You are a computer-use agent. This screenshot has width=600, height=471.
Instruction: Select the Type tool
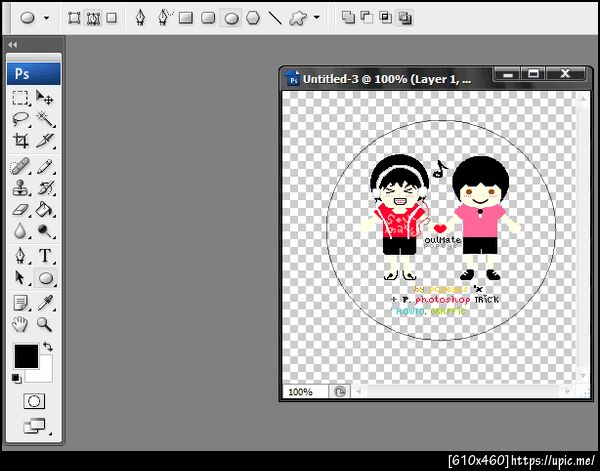[x=44, y=256]
